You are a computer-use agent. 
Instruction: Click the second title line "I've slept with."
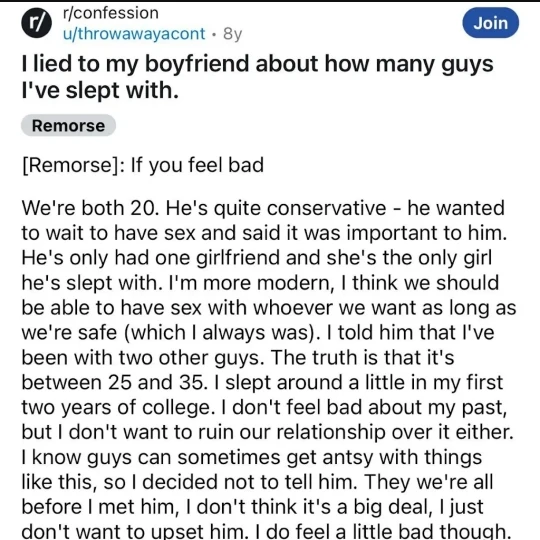click(100, 90)
